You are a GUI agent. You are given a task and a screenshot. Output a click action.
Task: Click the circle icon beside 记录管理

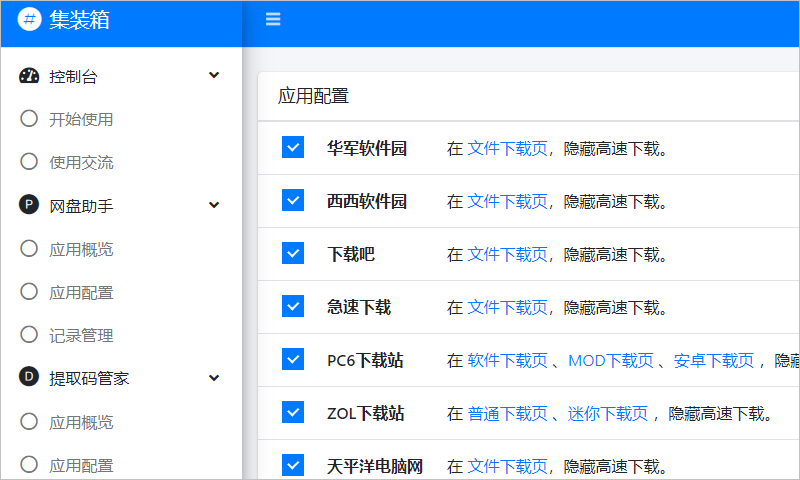(x=29, y=335)
